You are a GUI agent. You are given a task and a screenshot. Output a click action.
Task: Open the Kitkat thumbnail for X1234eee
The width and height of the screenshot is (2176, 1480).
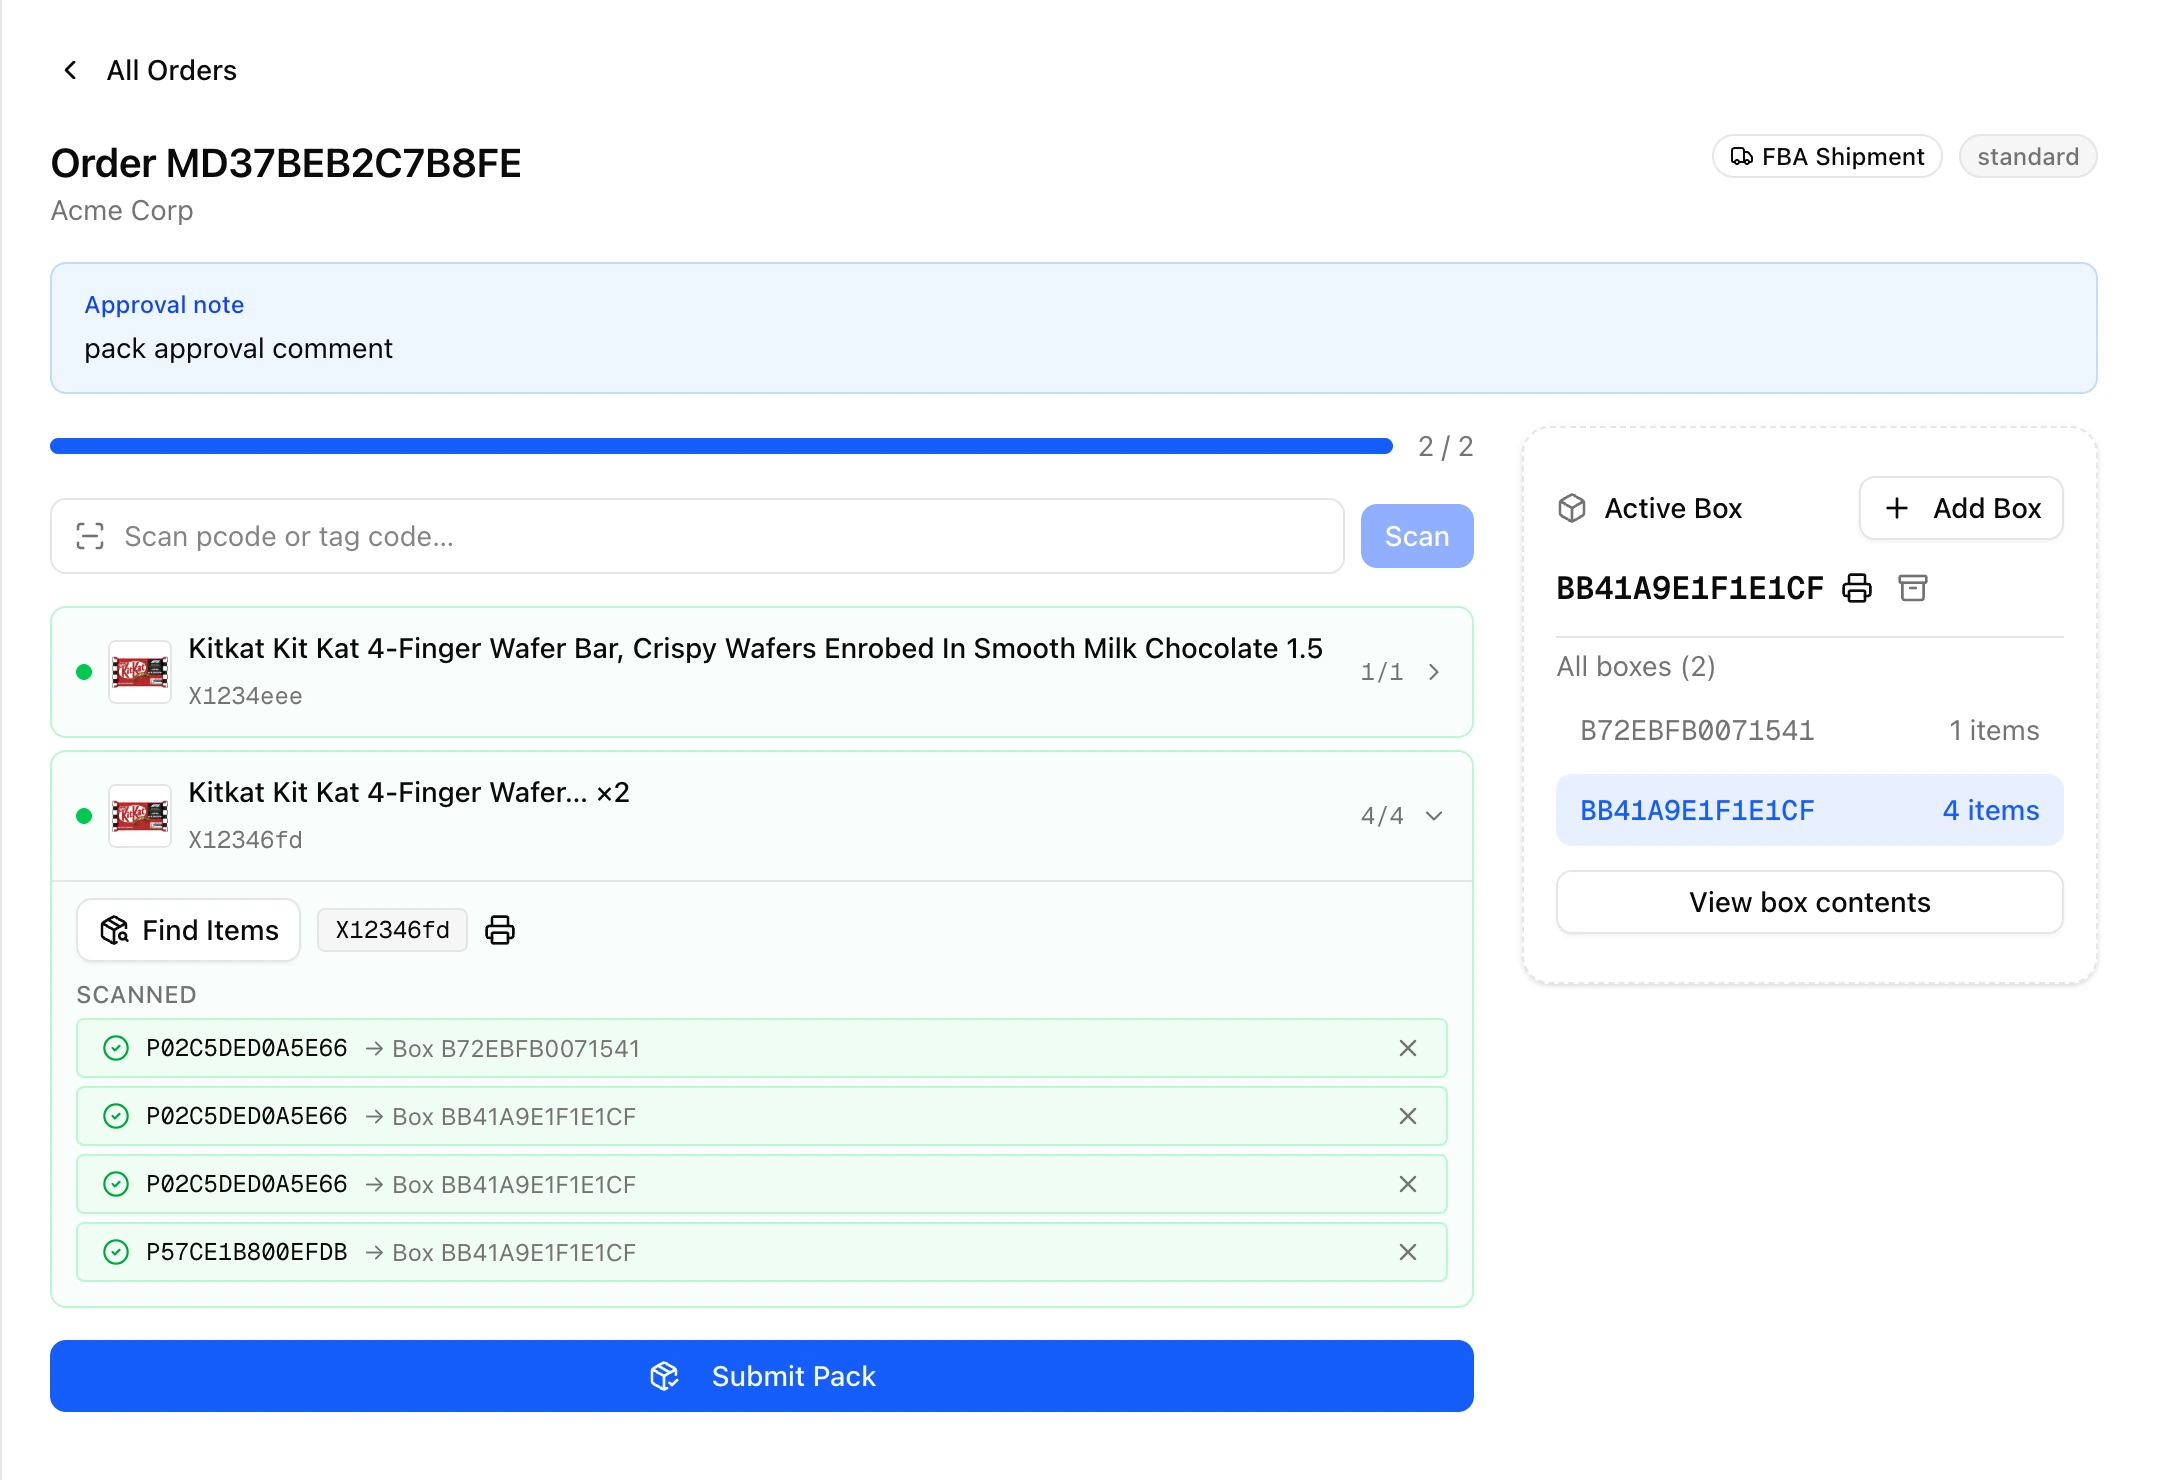pyautogui.click(x=140, y=672)
